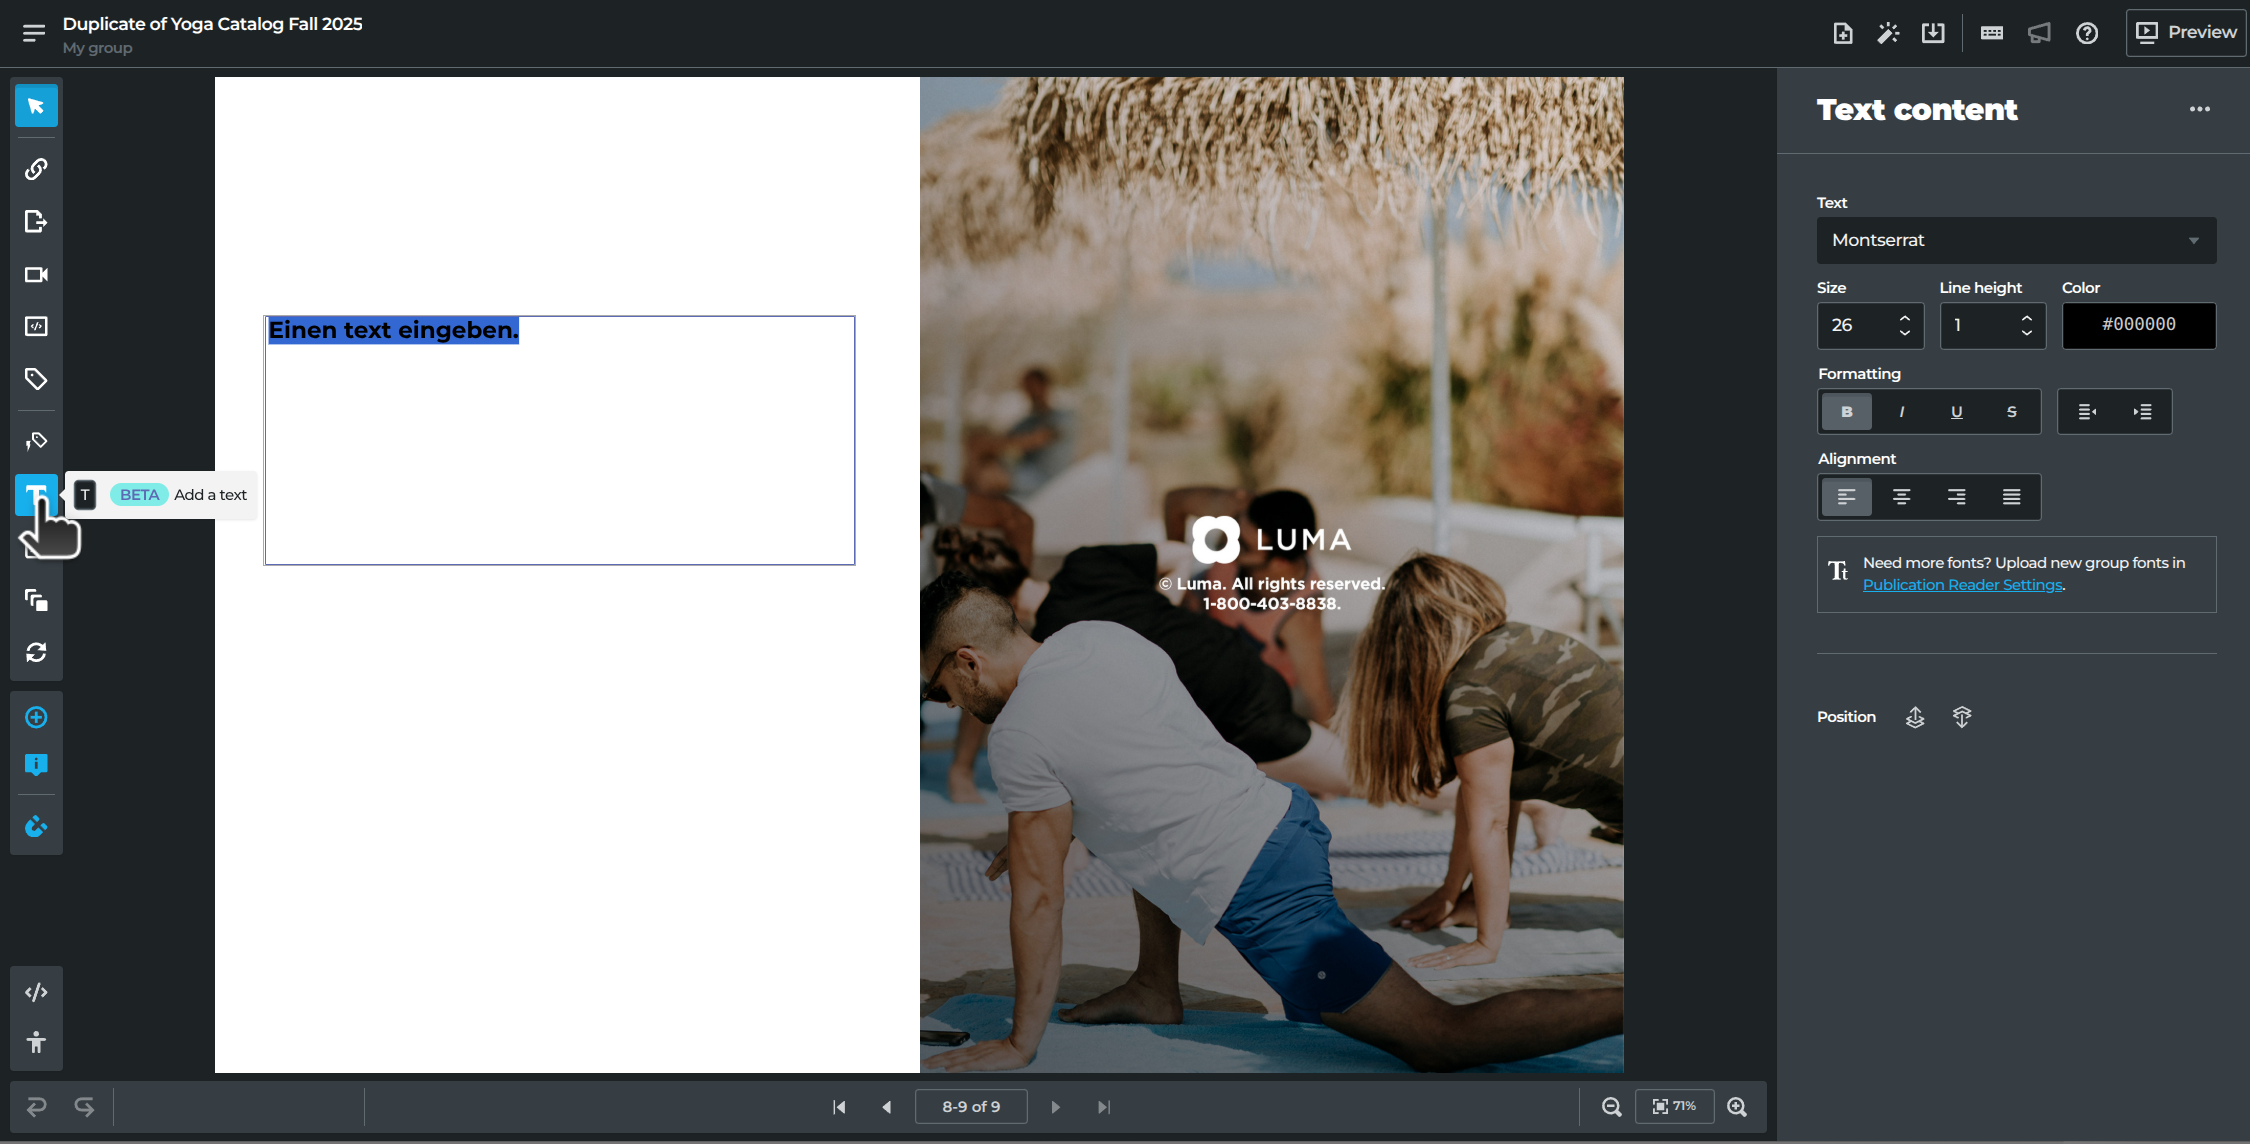Click the #000000 color swatch
2250x1144 pixels.
pyautogui.click(x=2138, y=325)
